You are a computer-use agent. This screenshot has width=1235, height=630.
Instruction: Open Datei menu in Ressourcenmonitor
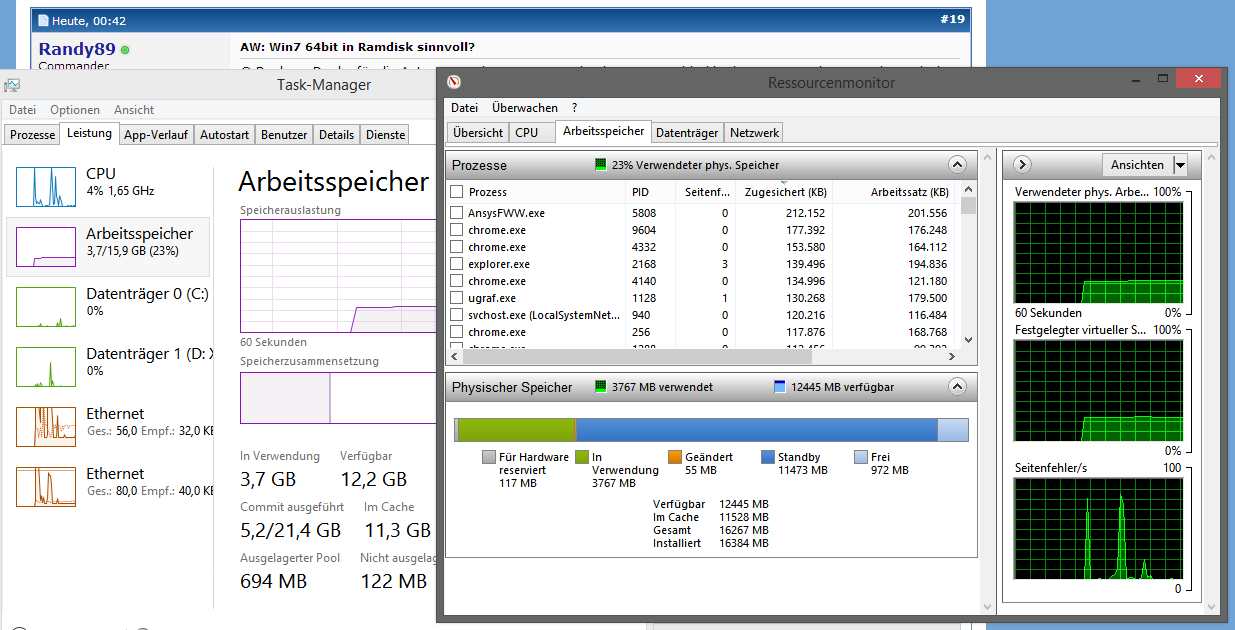click(x=464, y=108)
